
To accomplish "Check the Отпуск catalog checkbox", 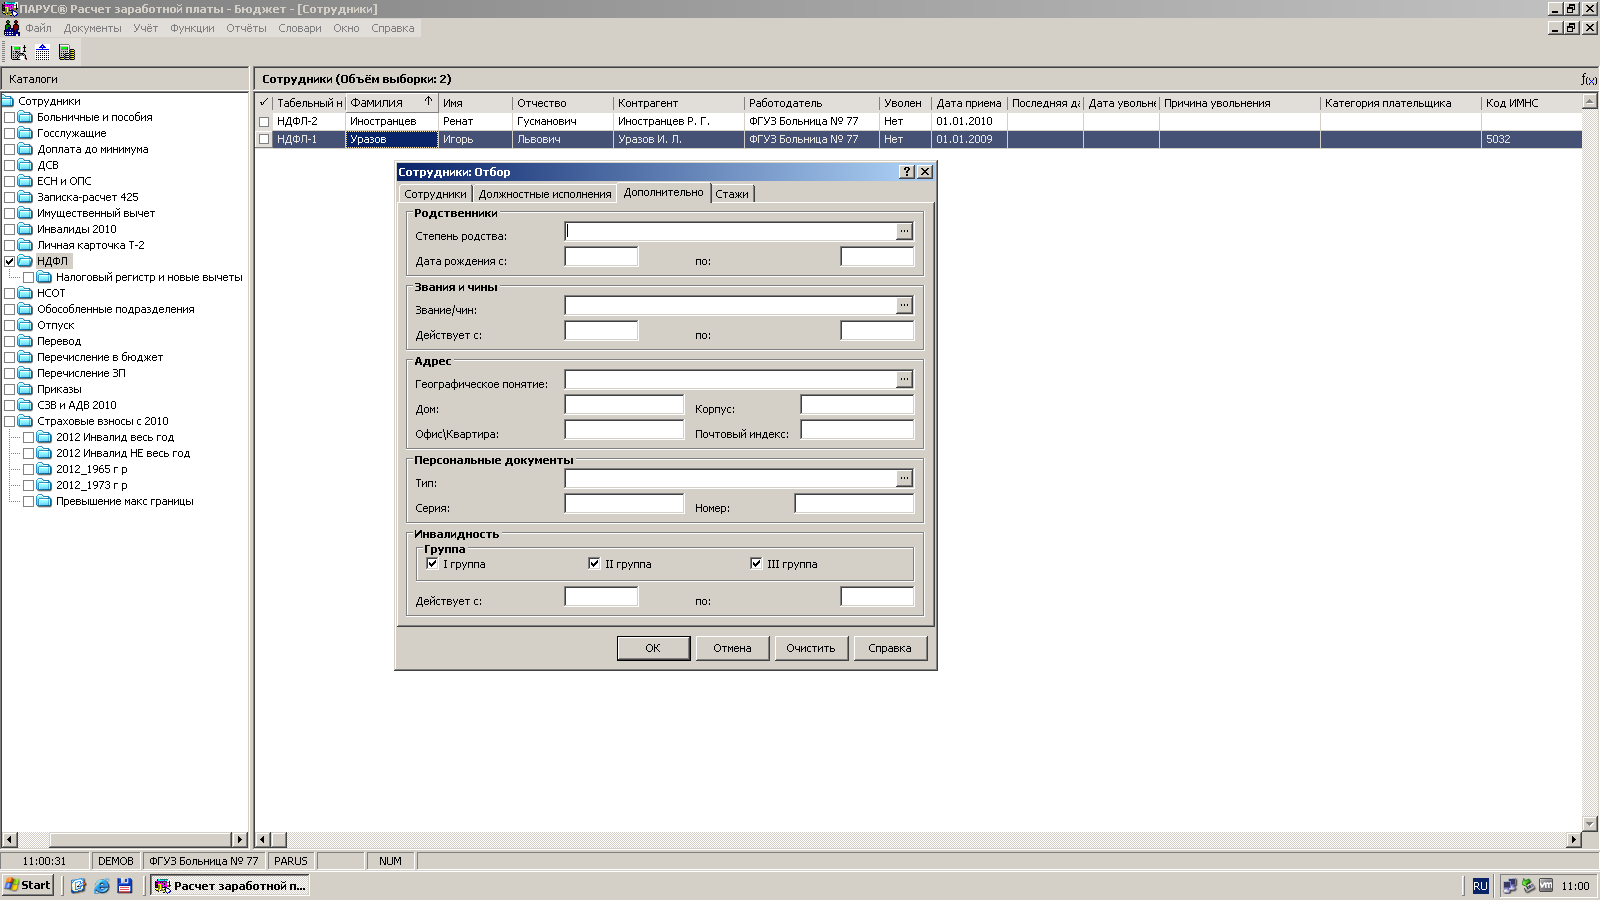I will click(10, 325).
